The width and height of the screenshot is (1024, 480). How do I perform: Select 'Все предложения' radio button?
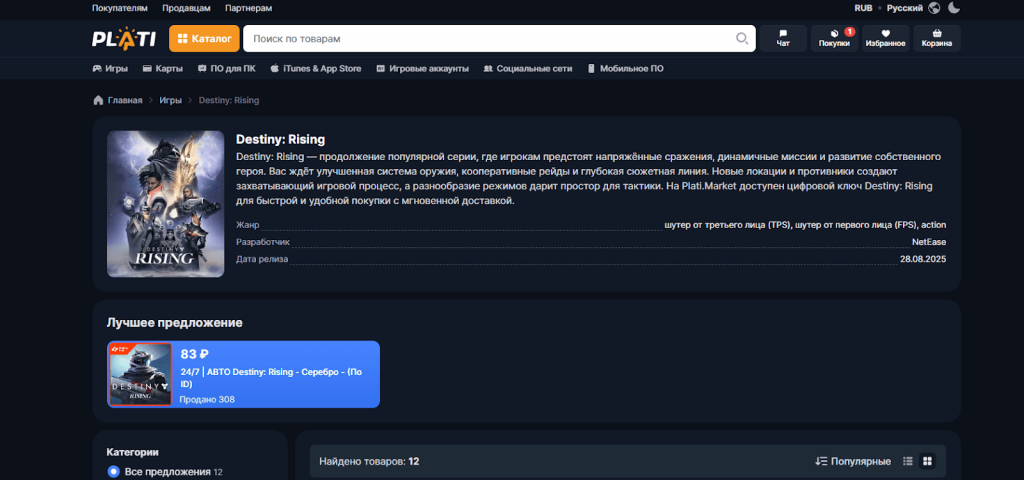(x=114, y=471)
